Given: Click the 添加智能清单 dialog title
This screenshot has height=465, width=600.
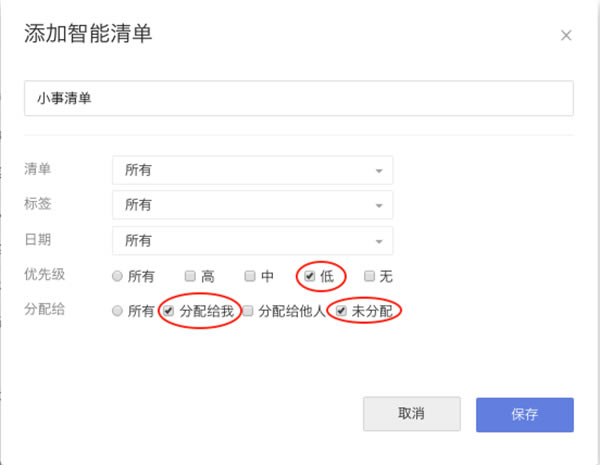Looking at the screenshot, I should pos(87,35).
